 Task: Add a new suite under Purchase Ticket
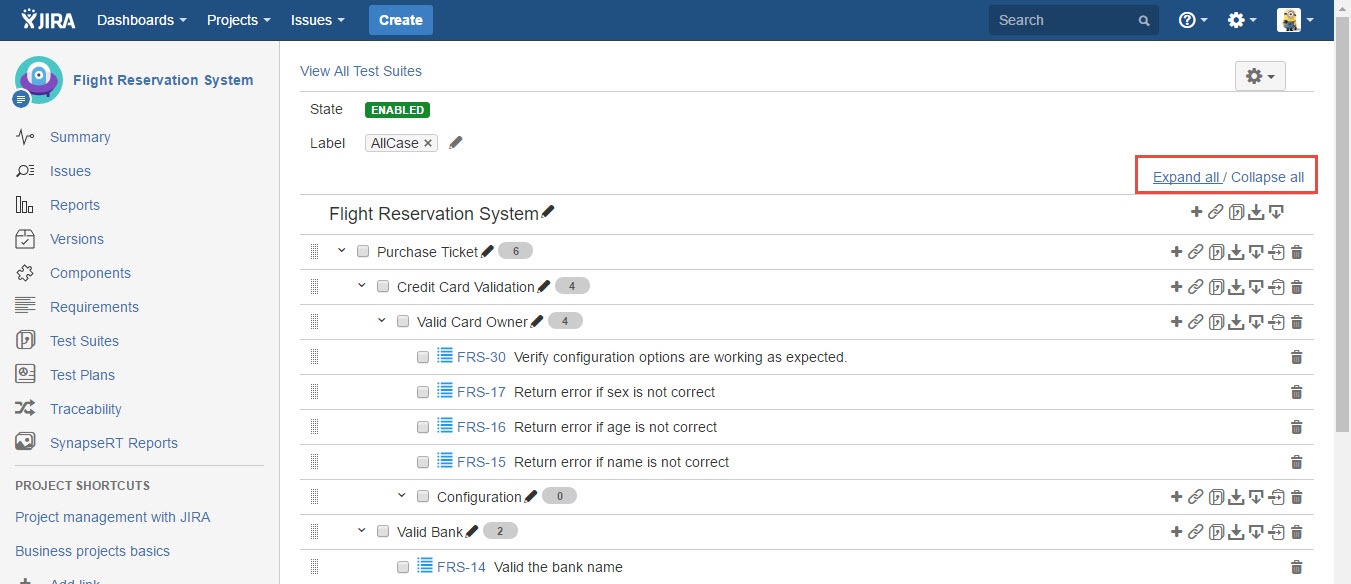(1176, 251)
